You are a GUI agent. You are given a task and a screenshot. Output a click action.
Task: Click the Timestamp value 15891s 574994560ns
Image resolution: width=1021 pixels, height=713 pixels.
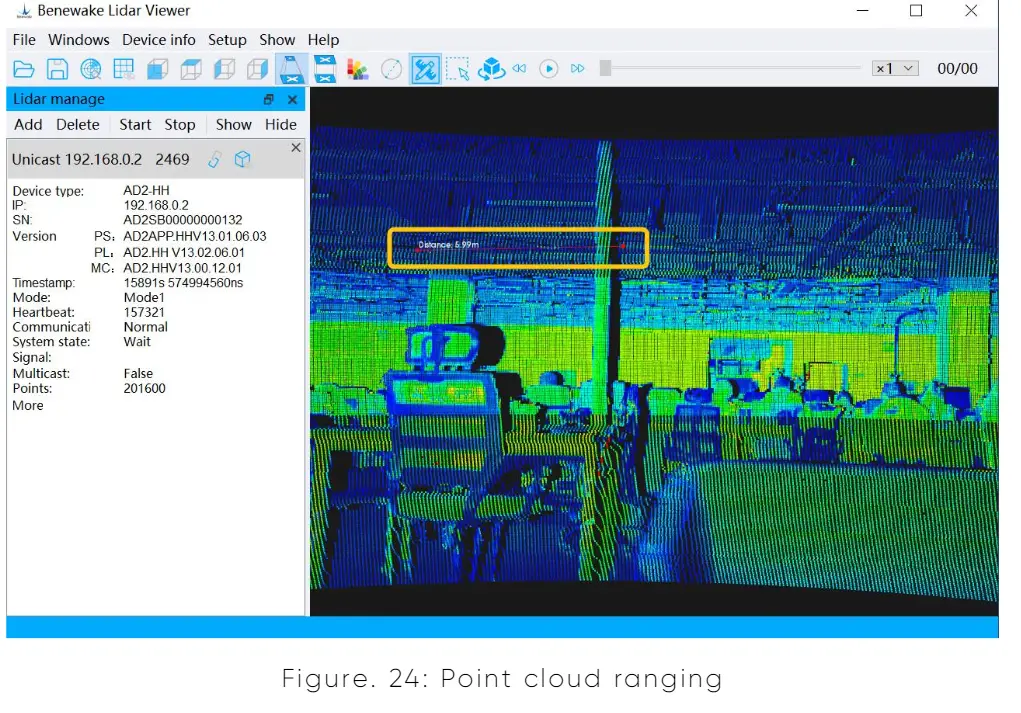click(x=184, y=283)
